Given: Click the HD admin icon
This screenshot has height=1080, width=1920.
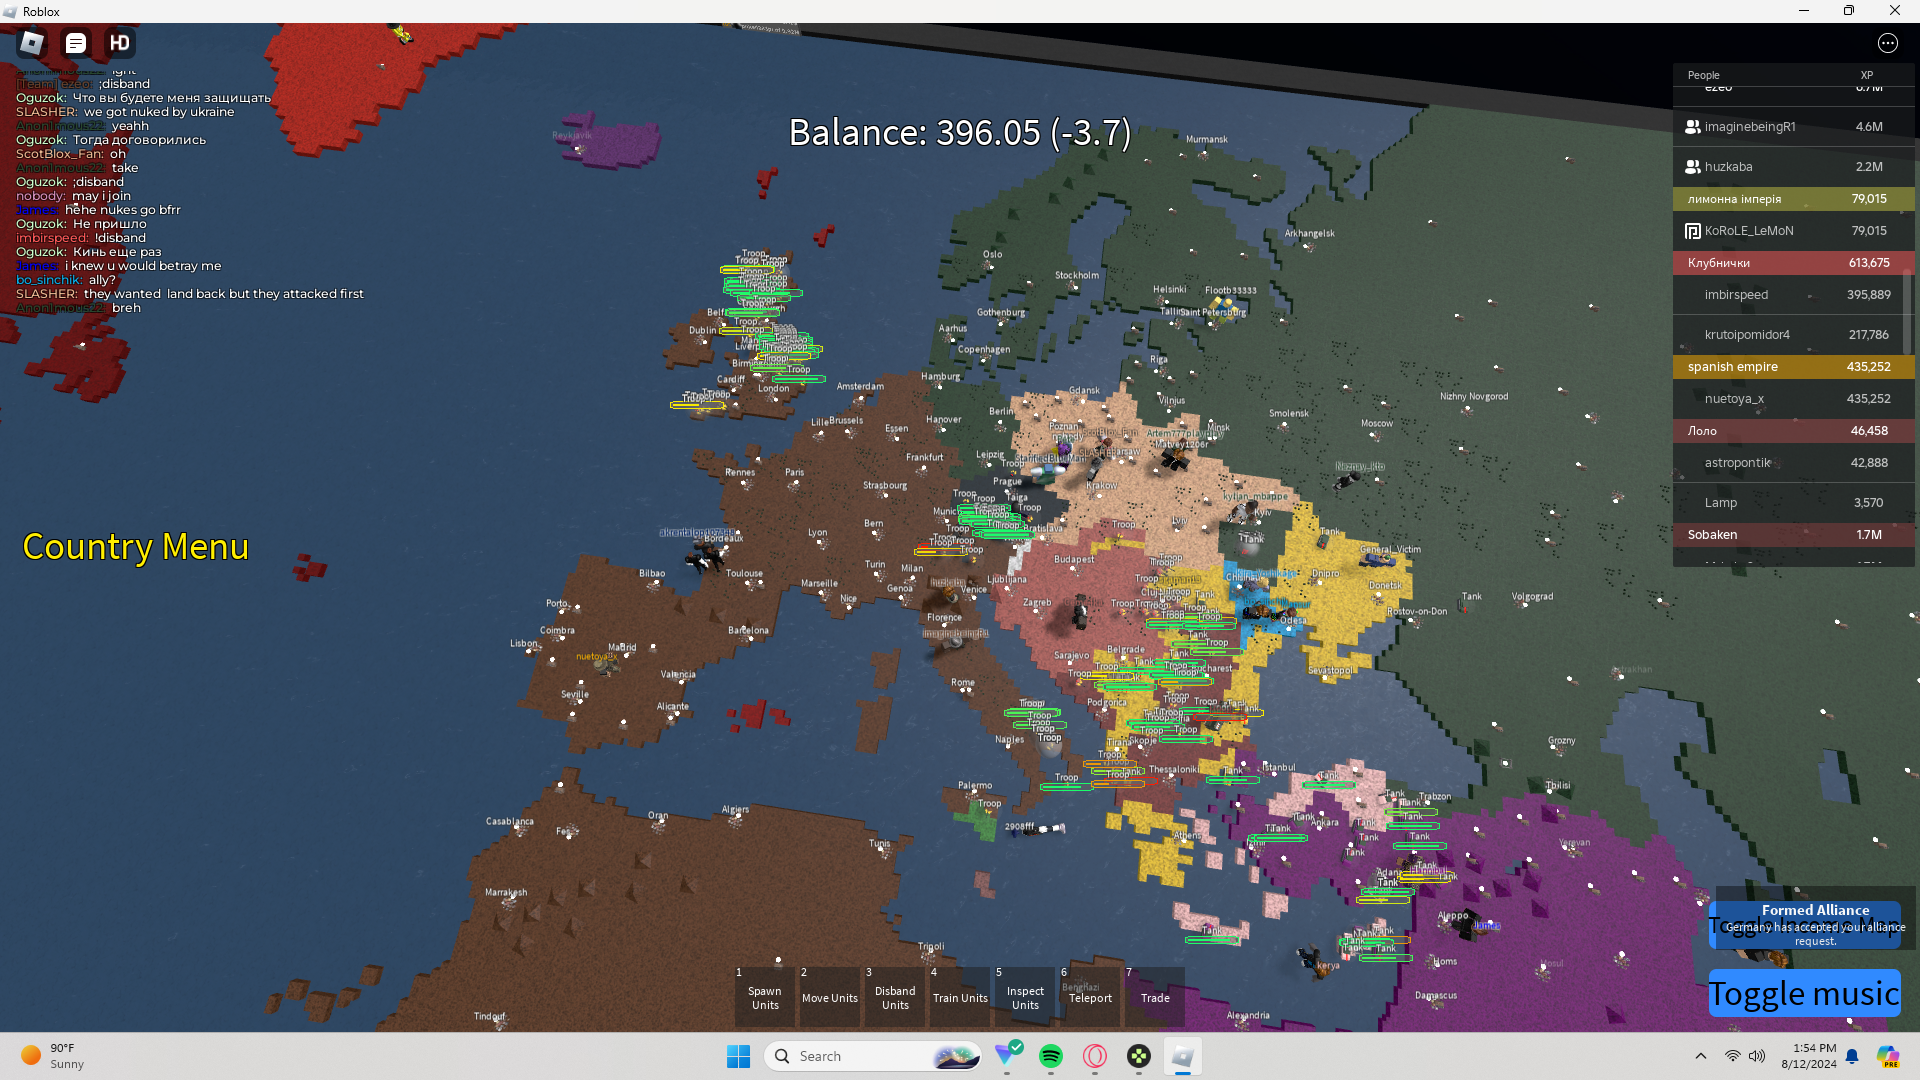Looking at the screenshot, I should pos(120,43).
